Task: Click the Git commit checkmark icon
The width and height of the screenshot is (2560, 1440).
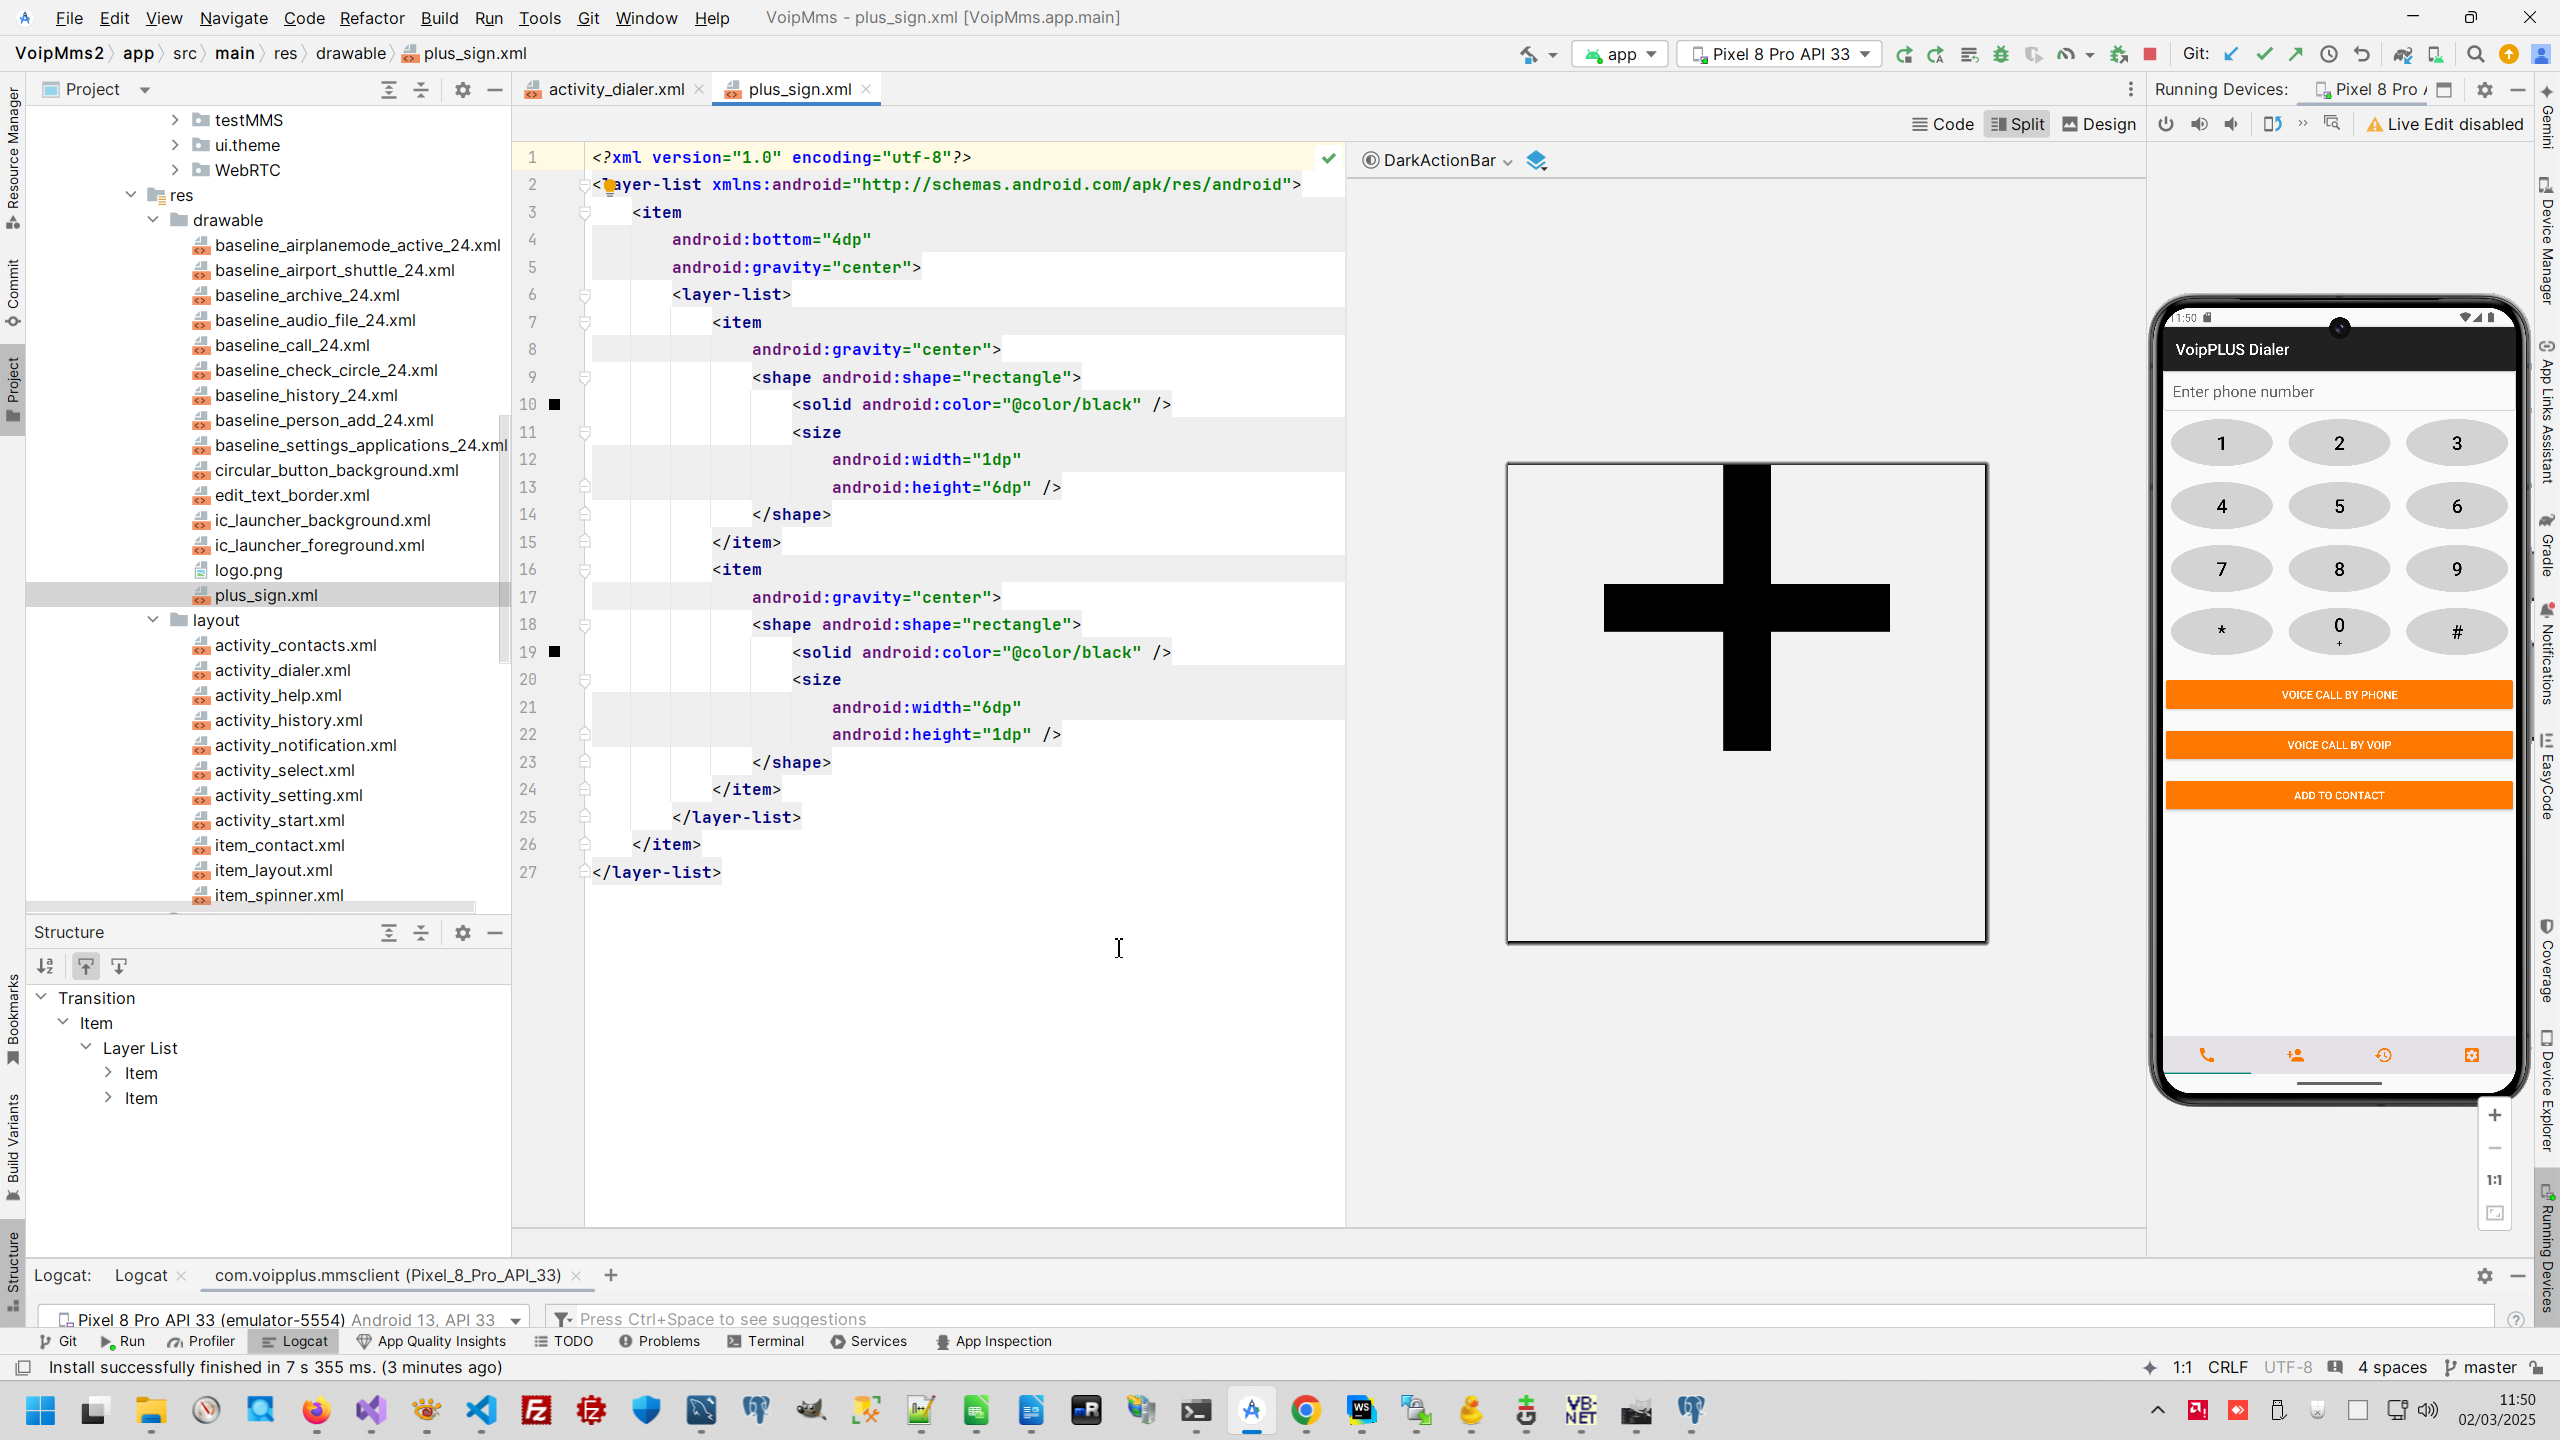Action: pos(2264,54)
